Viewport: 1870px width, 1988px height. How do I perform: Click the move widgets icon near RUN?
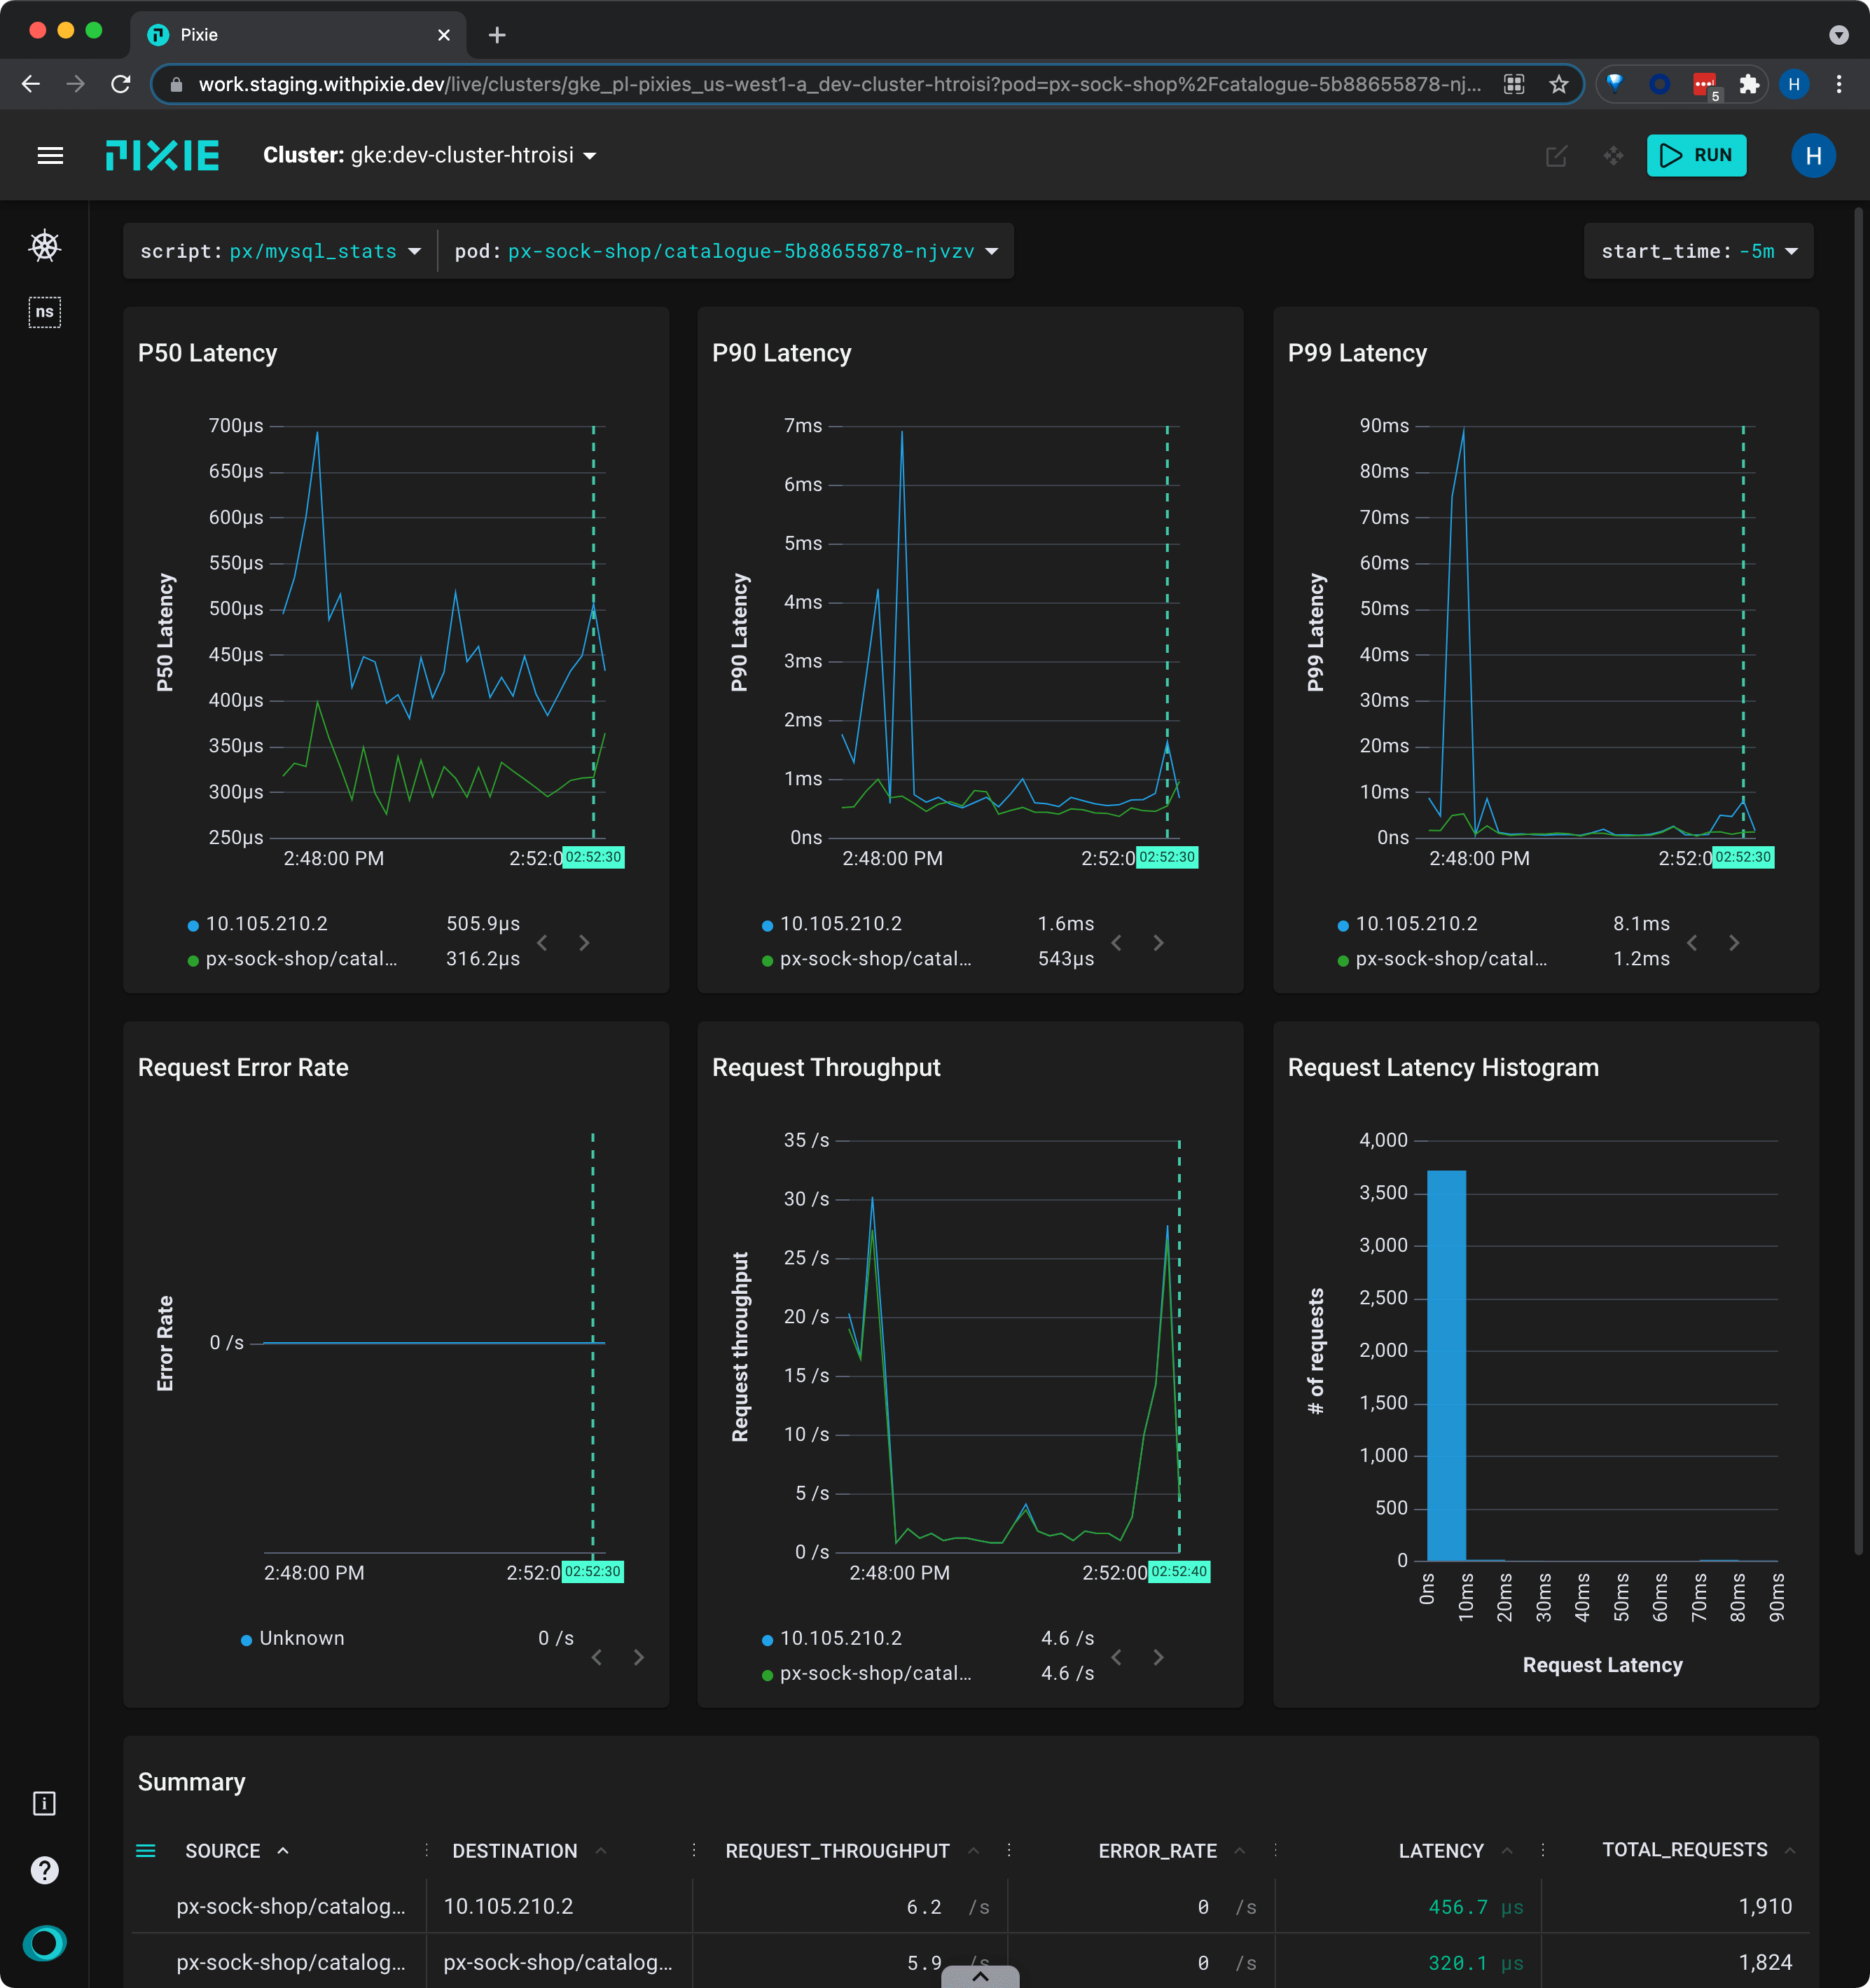point(1613,156)
